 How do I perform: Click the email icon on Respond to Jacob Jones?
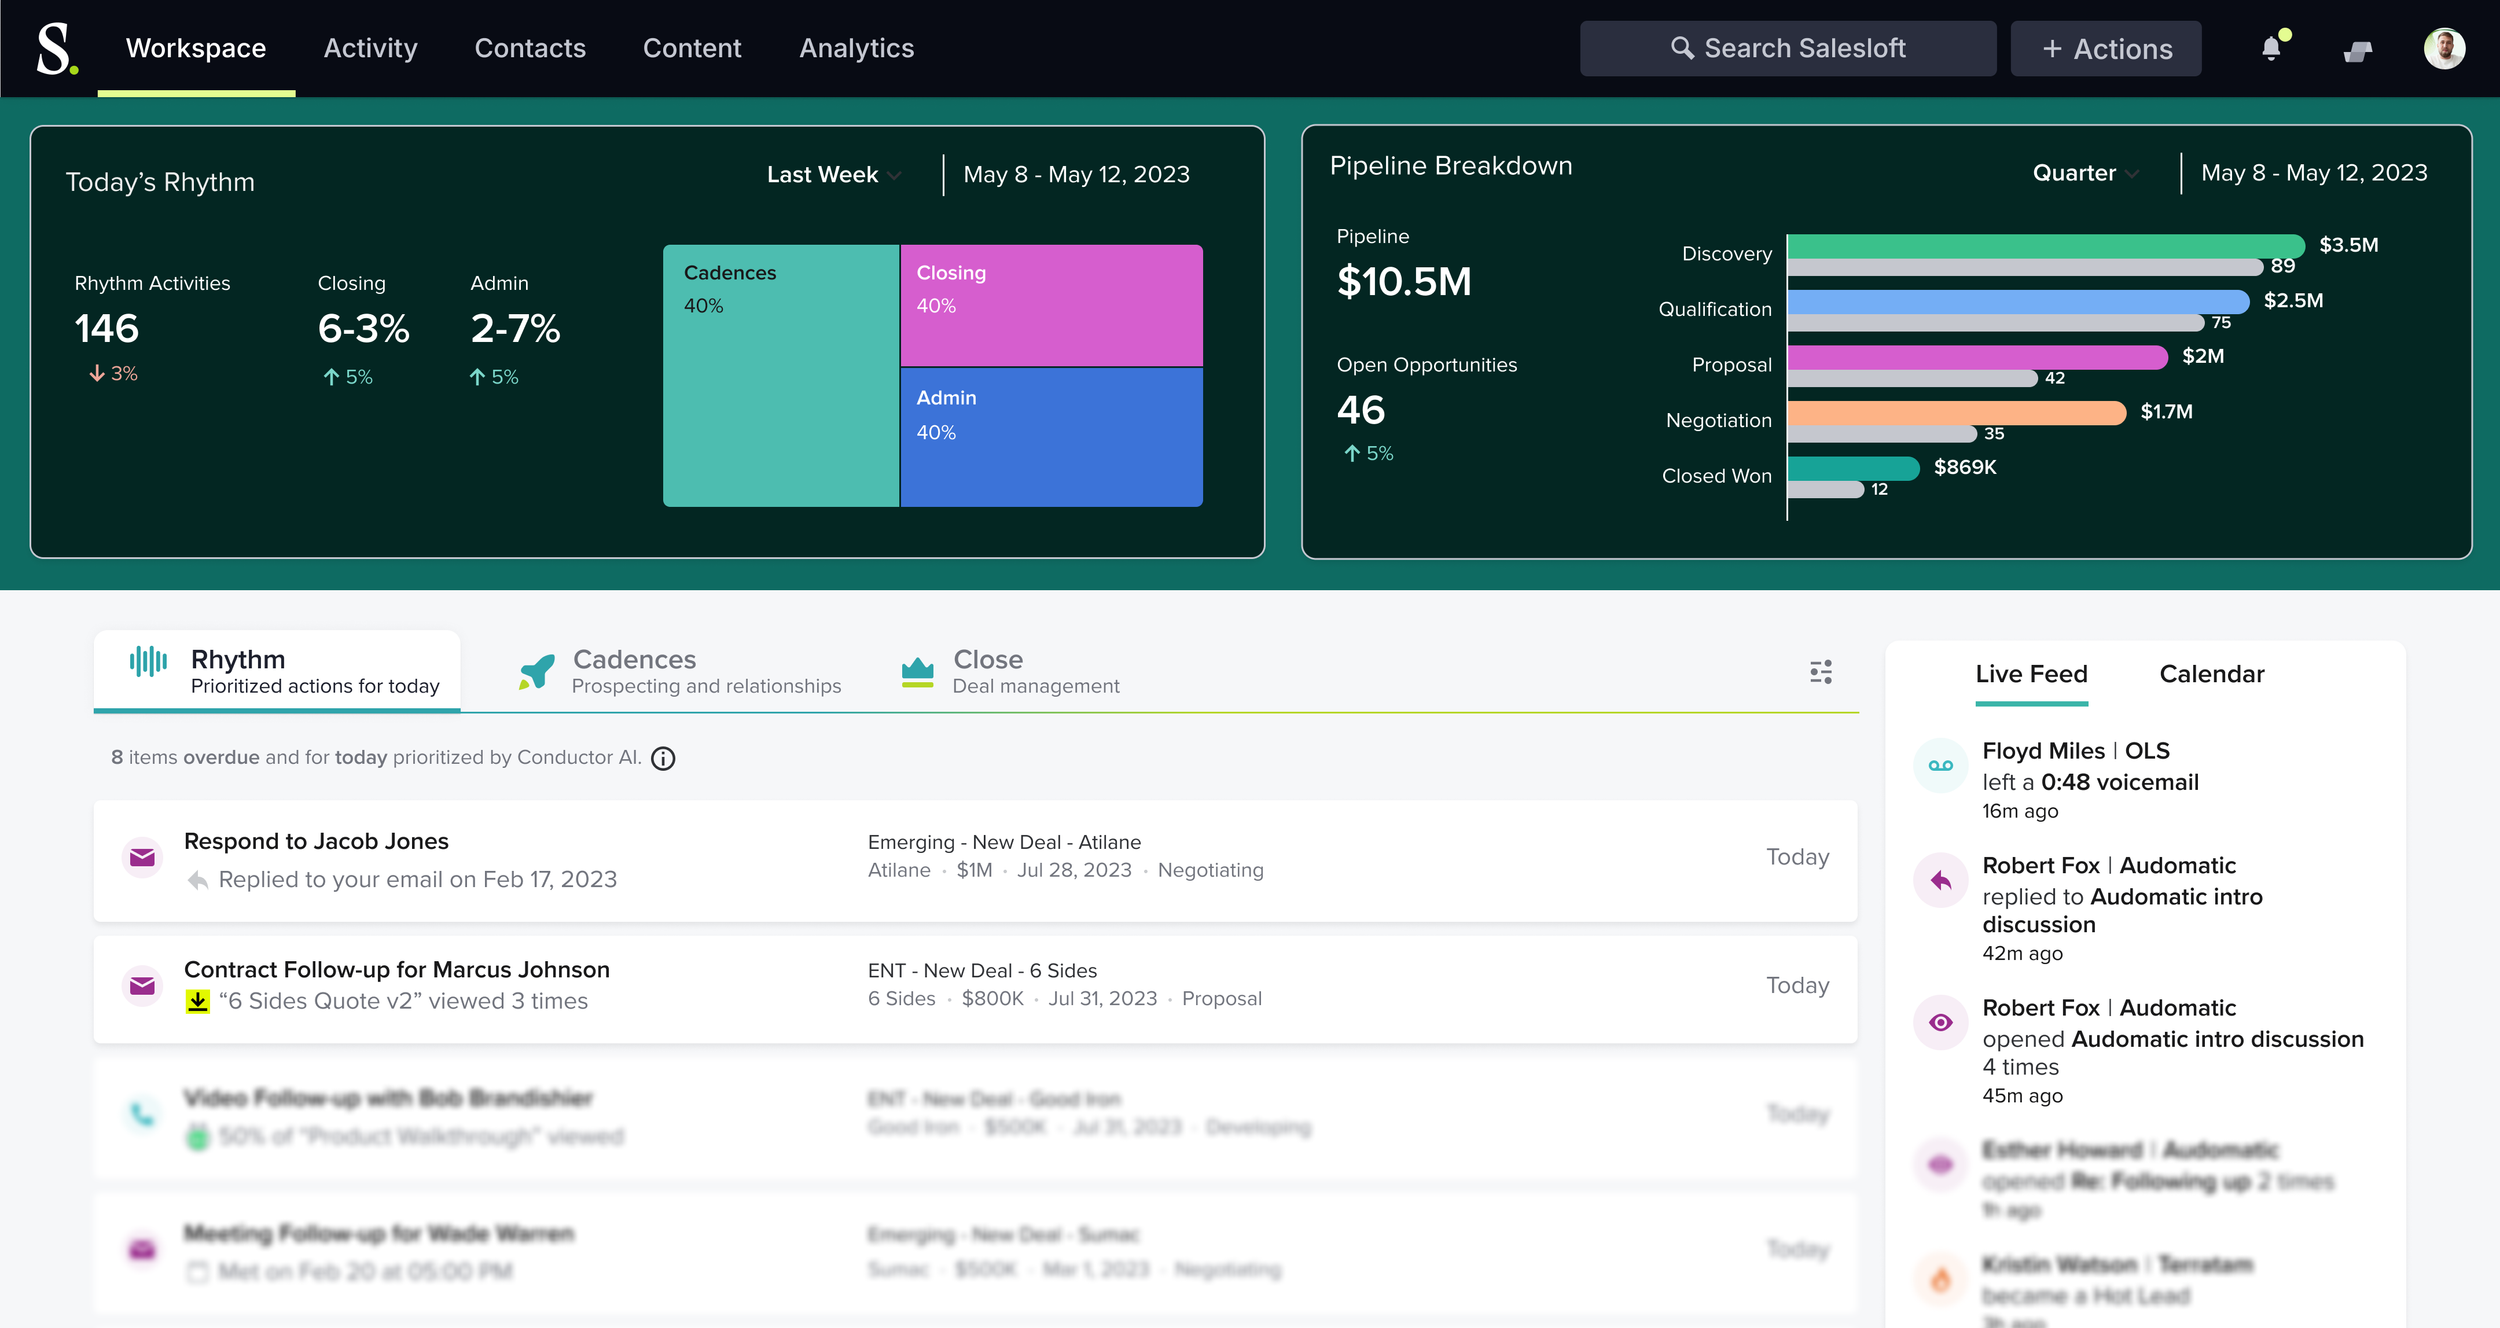coord(142,857)
